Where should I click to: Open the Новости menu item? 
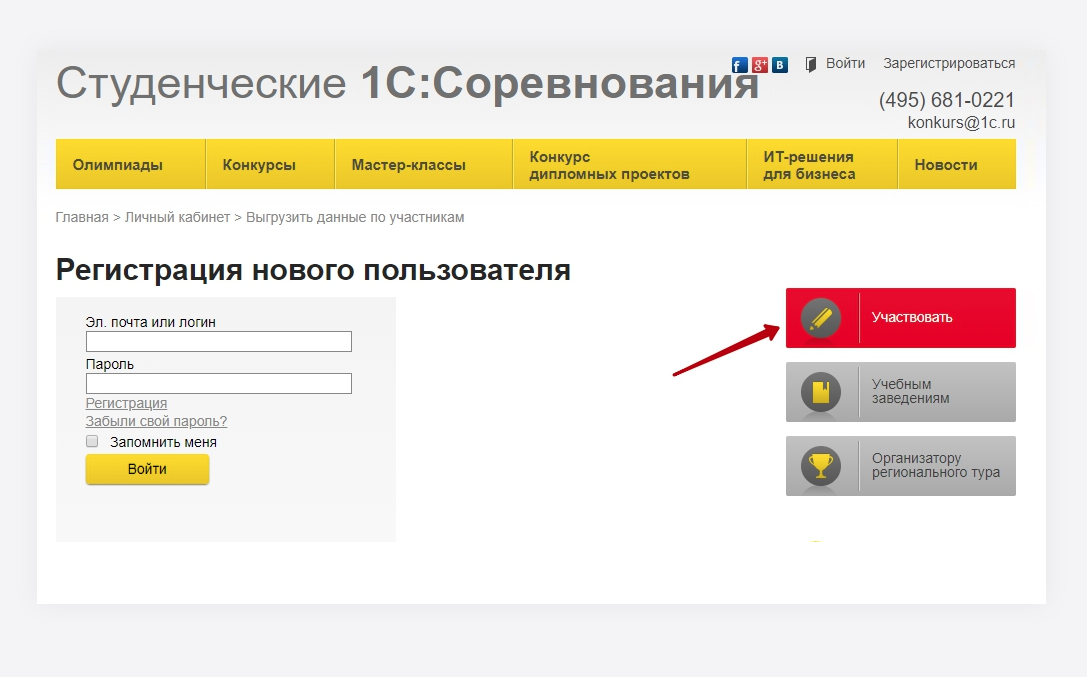point(946,165)
